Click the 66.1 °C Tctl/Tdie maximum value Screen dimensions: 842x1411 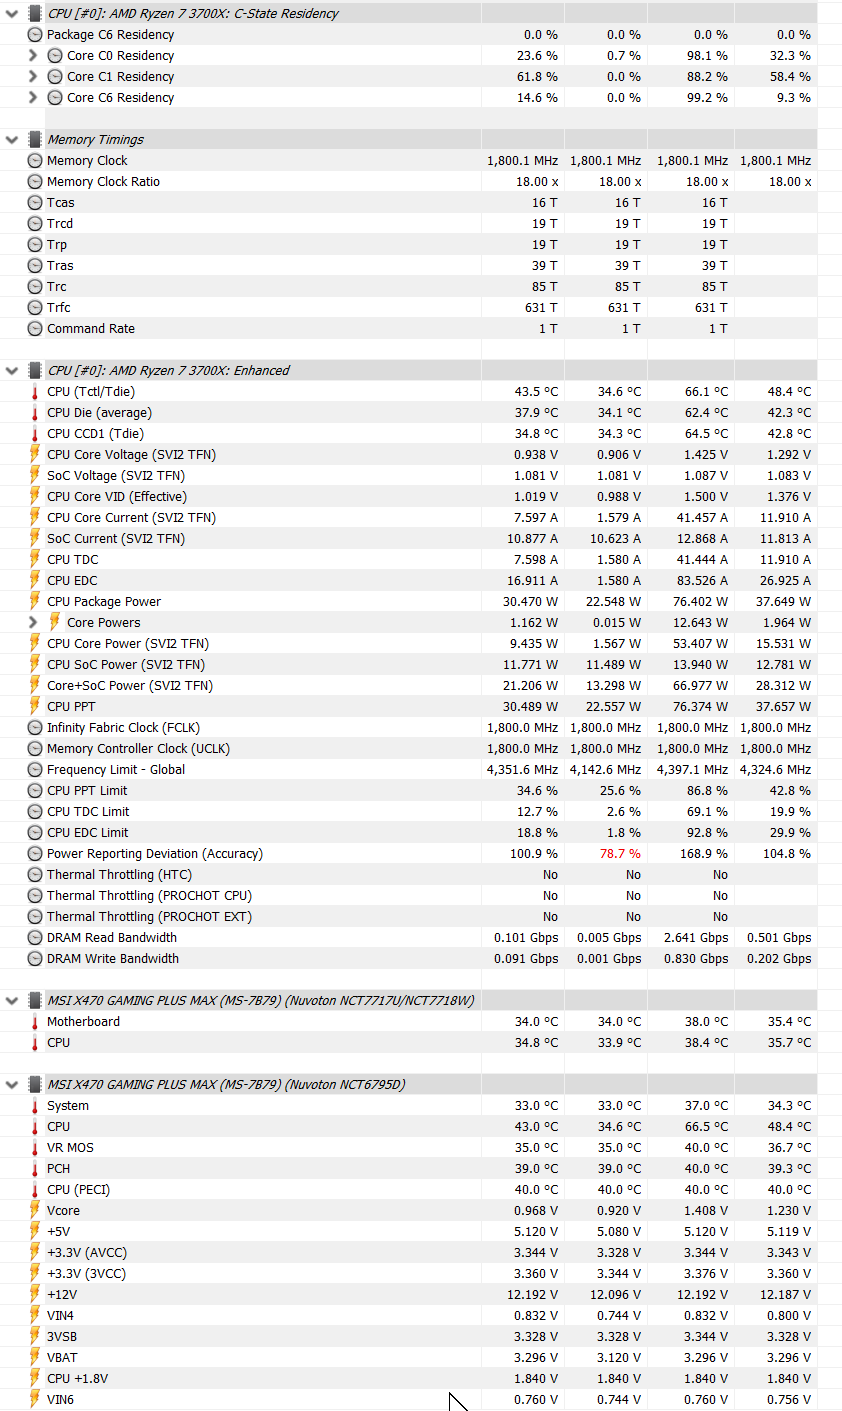click(706, 392)
